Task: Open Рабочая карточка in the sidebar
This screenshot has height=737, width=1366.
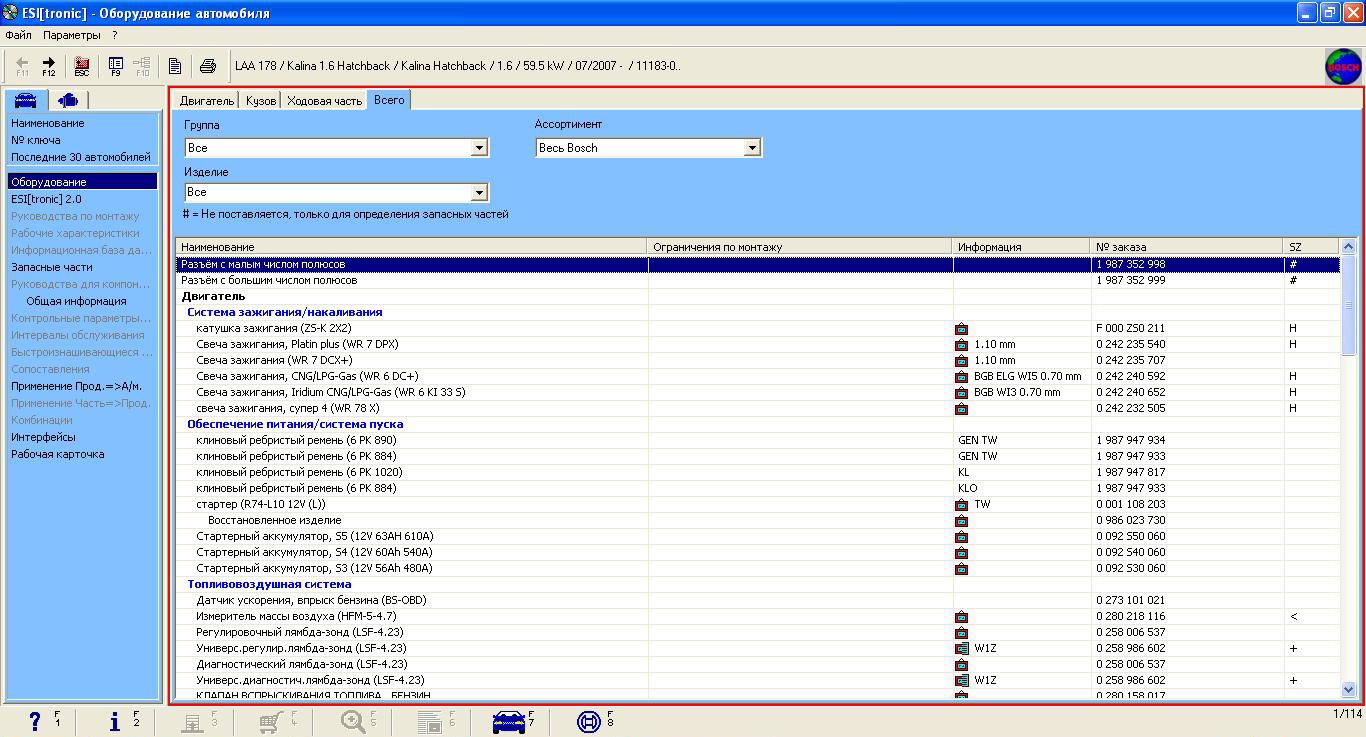Action: coord(57,454)
